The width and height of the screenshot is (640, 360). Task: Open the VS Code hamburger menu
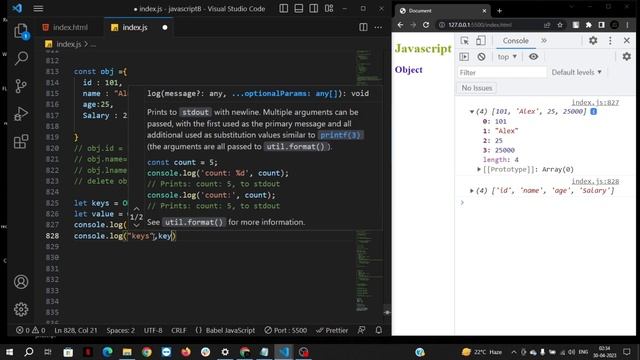click(x=38, y=9)
